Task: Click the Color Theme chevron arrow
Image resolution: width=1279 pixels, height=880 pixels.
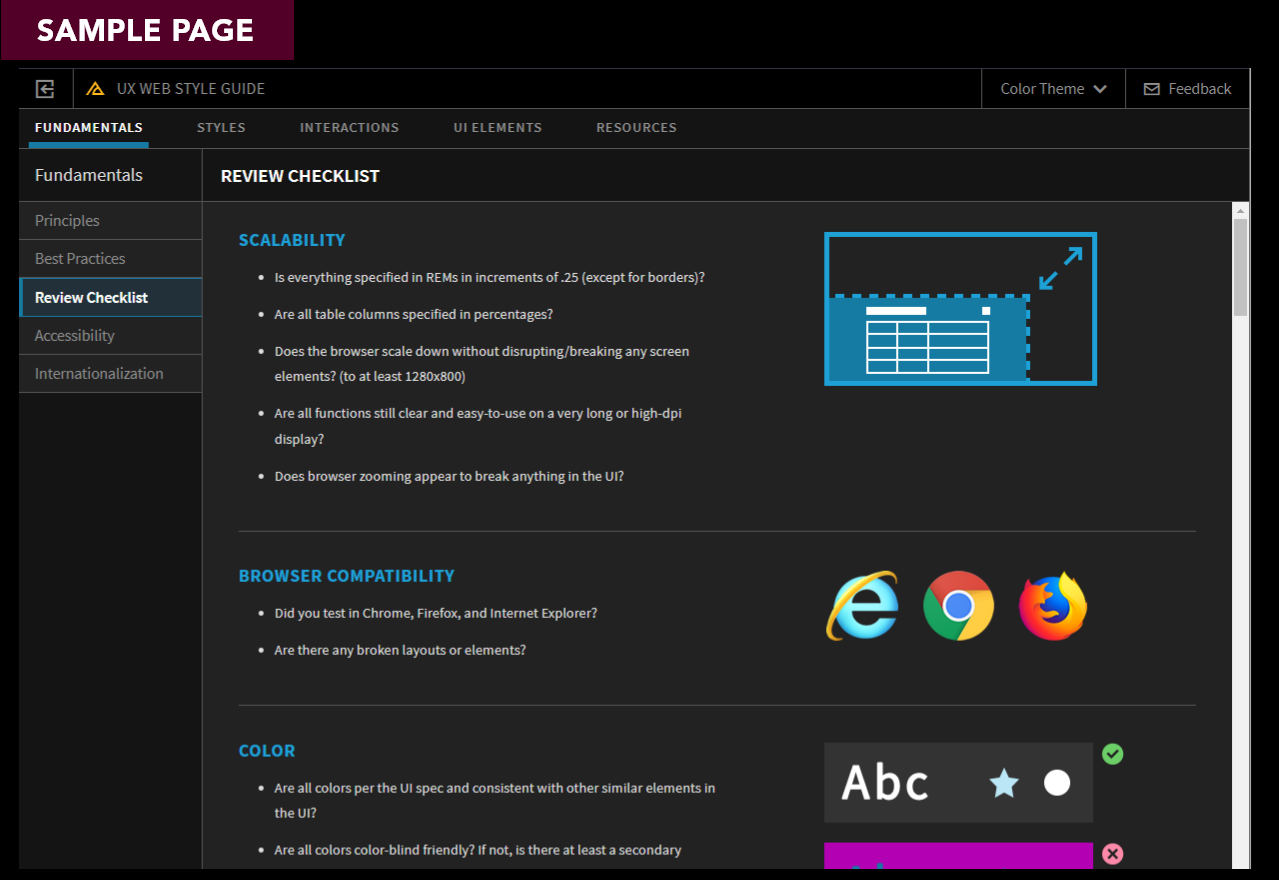Action: click(1100, 89)
